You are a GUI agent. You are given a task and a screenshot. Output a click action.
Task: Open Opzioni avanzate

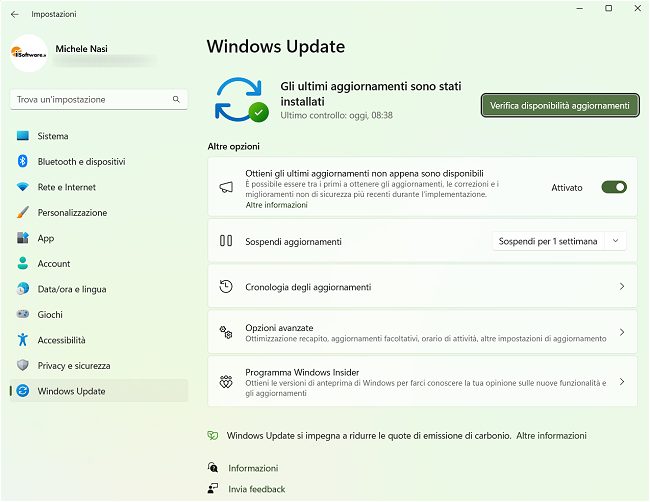point(422,332)
